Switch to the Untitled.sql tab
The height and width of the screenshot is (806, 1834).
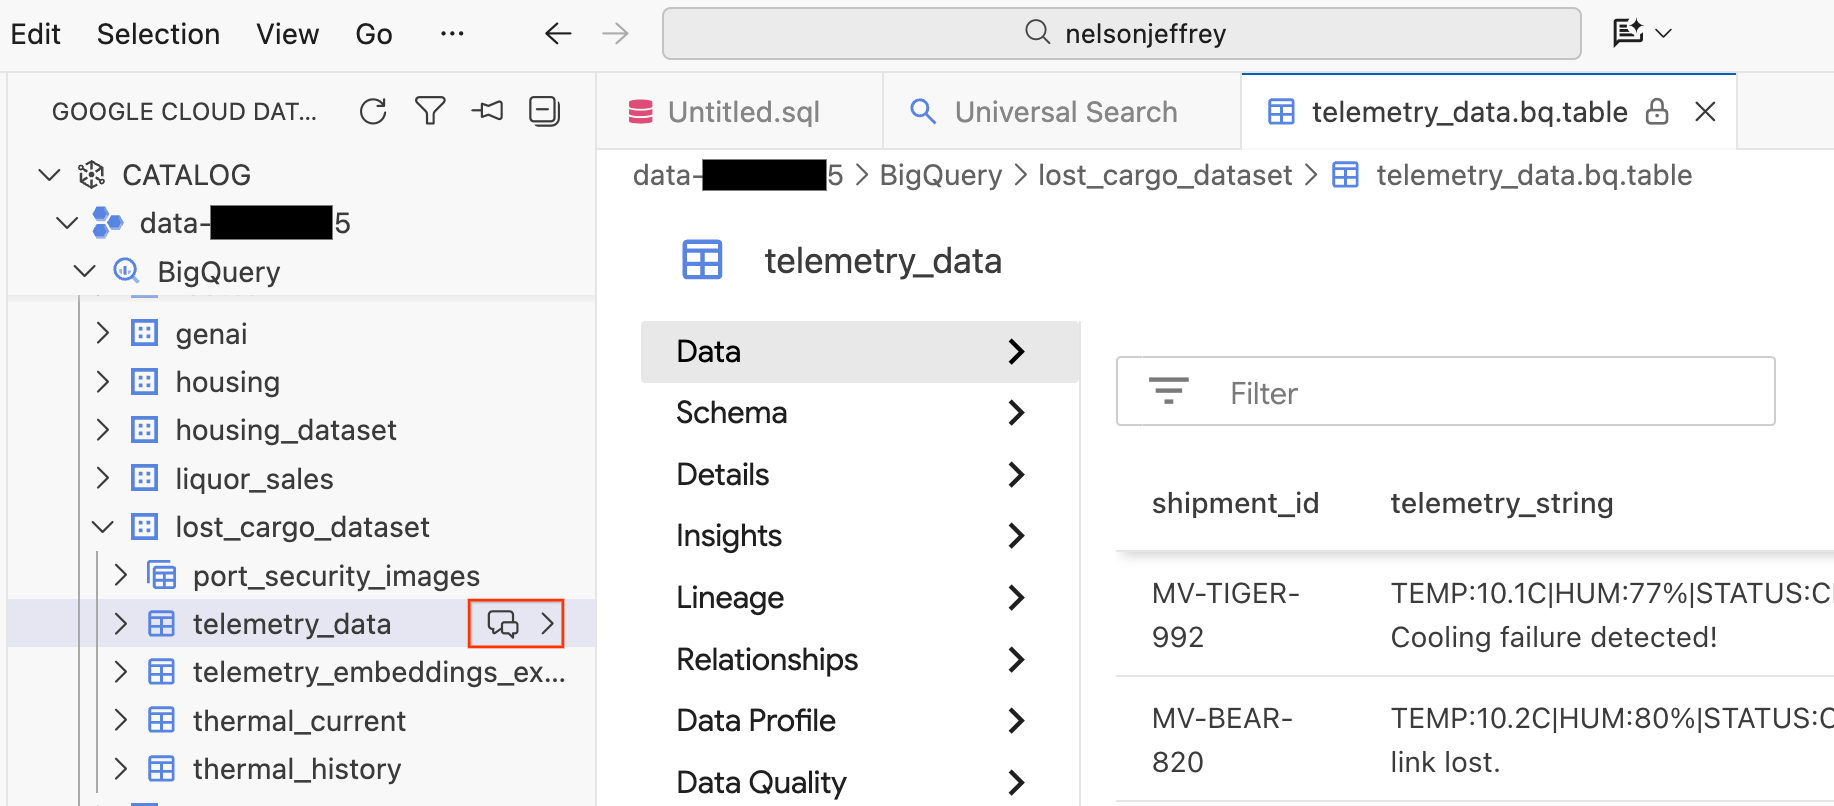click(x=740, y=111)
